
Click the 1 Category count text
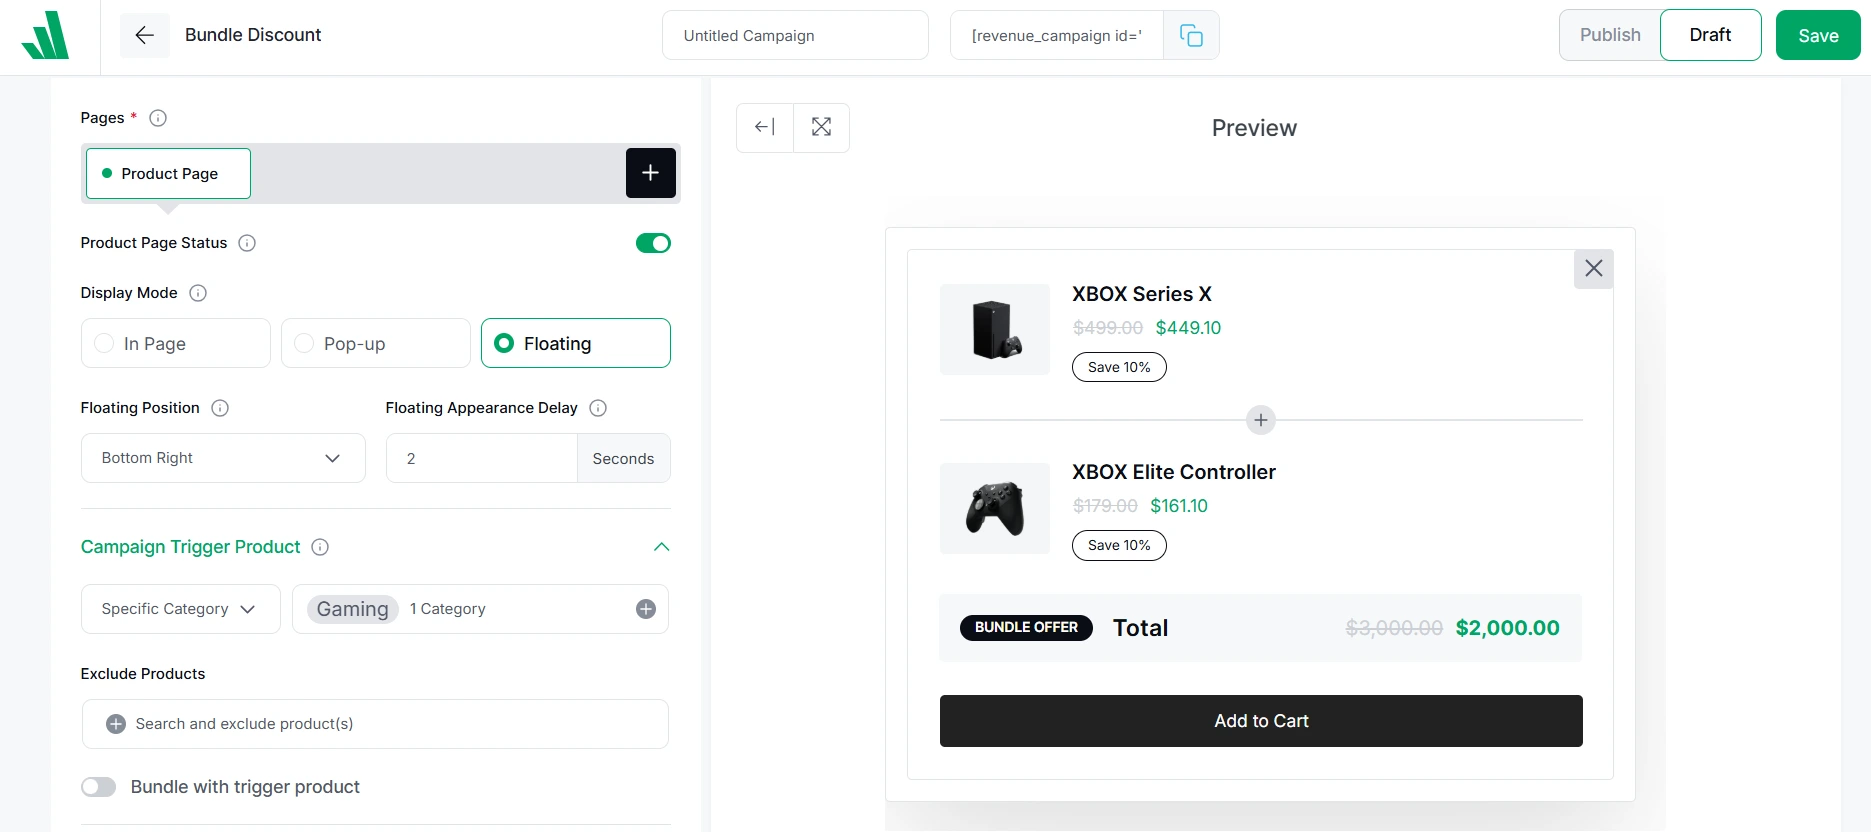tap(448, 609)
